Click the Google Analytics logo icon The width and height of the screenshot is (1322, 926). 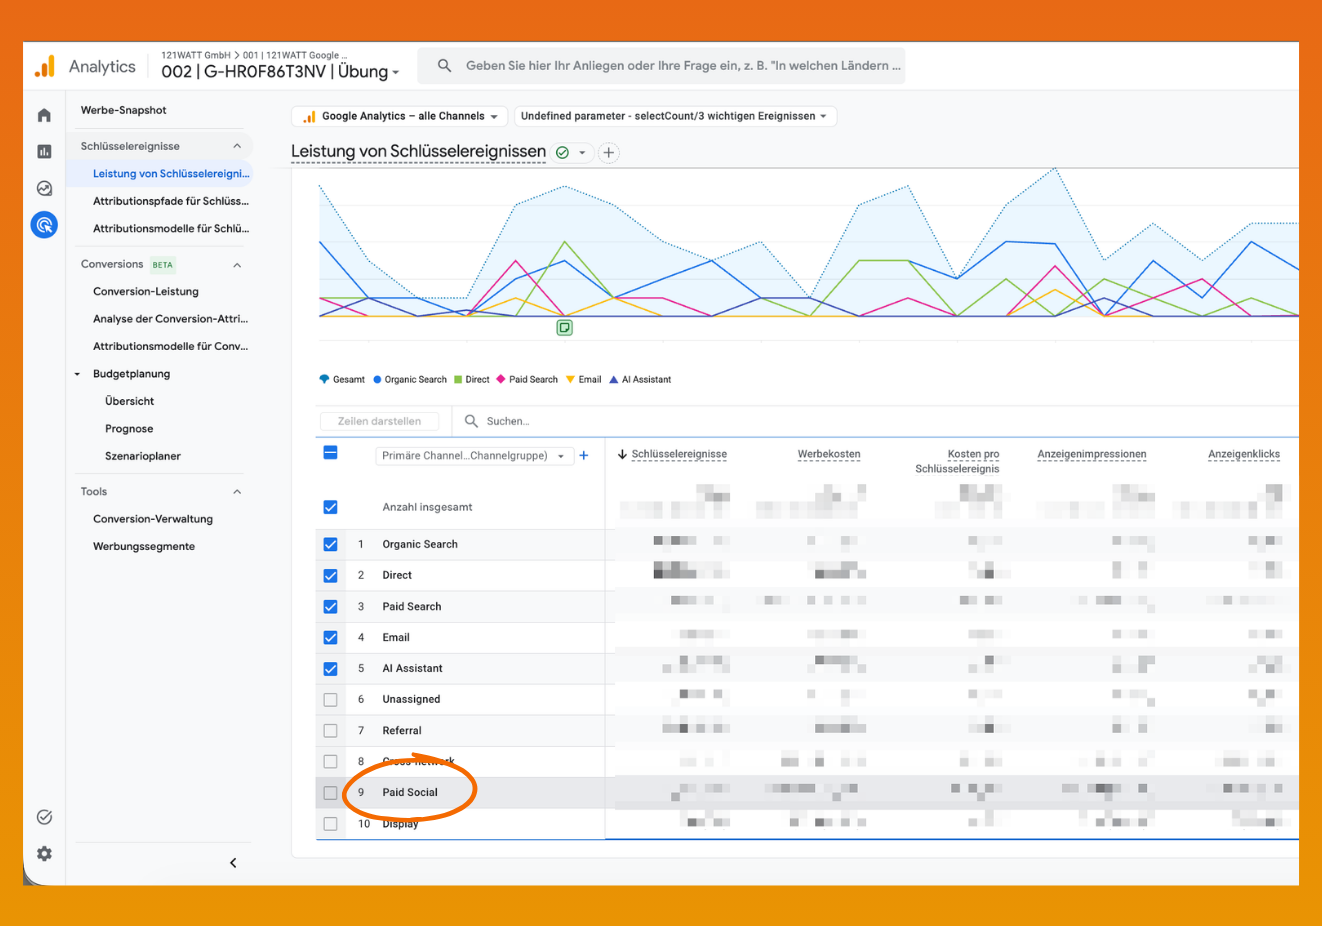pyautogui.click(x=45, y=66)
